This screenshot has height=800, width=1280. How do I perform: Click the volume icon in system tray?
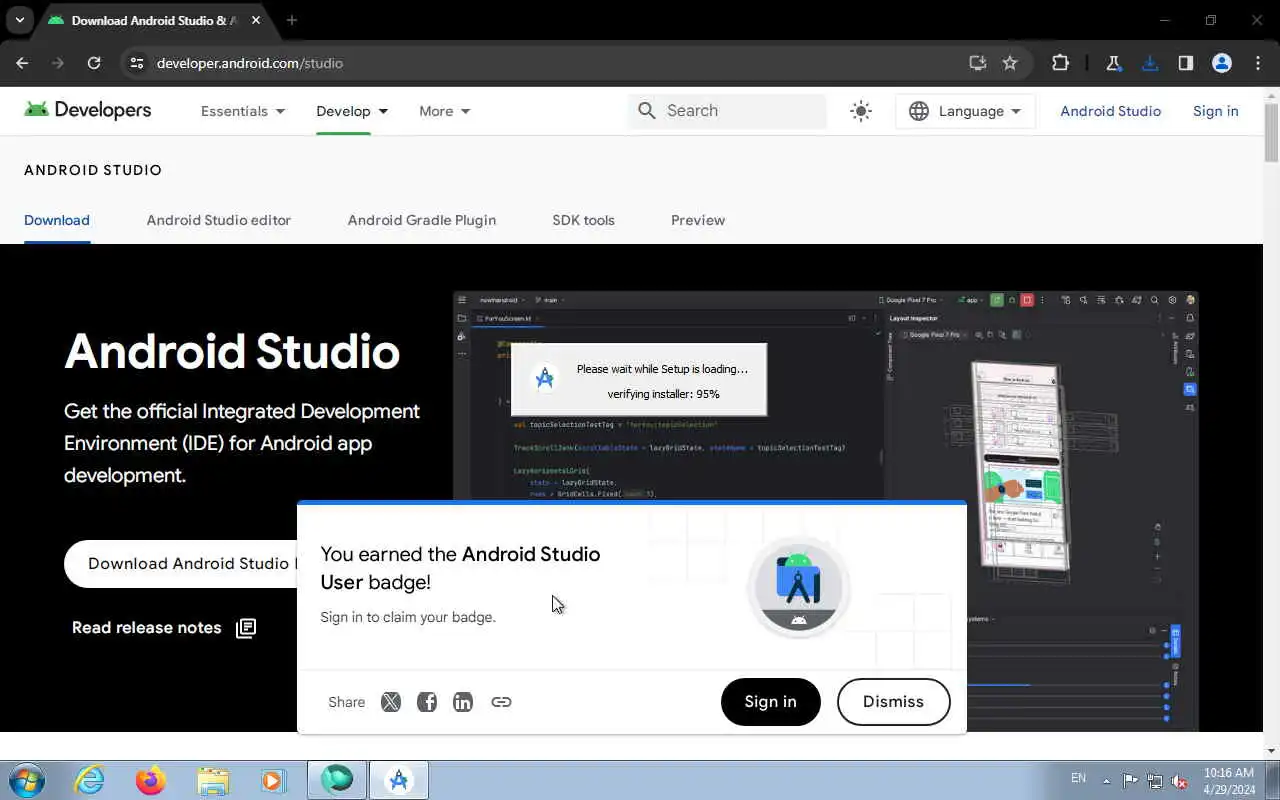pyautogui.click(x=1179, y=781)
